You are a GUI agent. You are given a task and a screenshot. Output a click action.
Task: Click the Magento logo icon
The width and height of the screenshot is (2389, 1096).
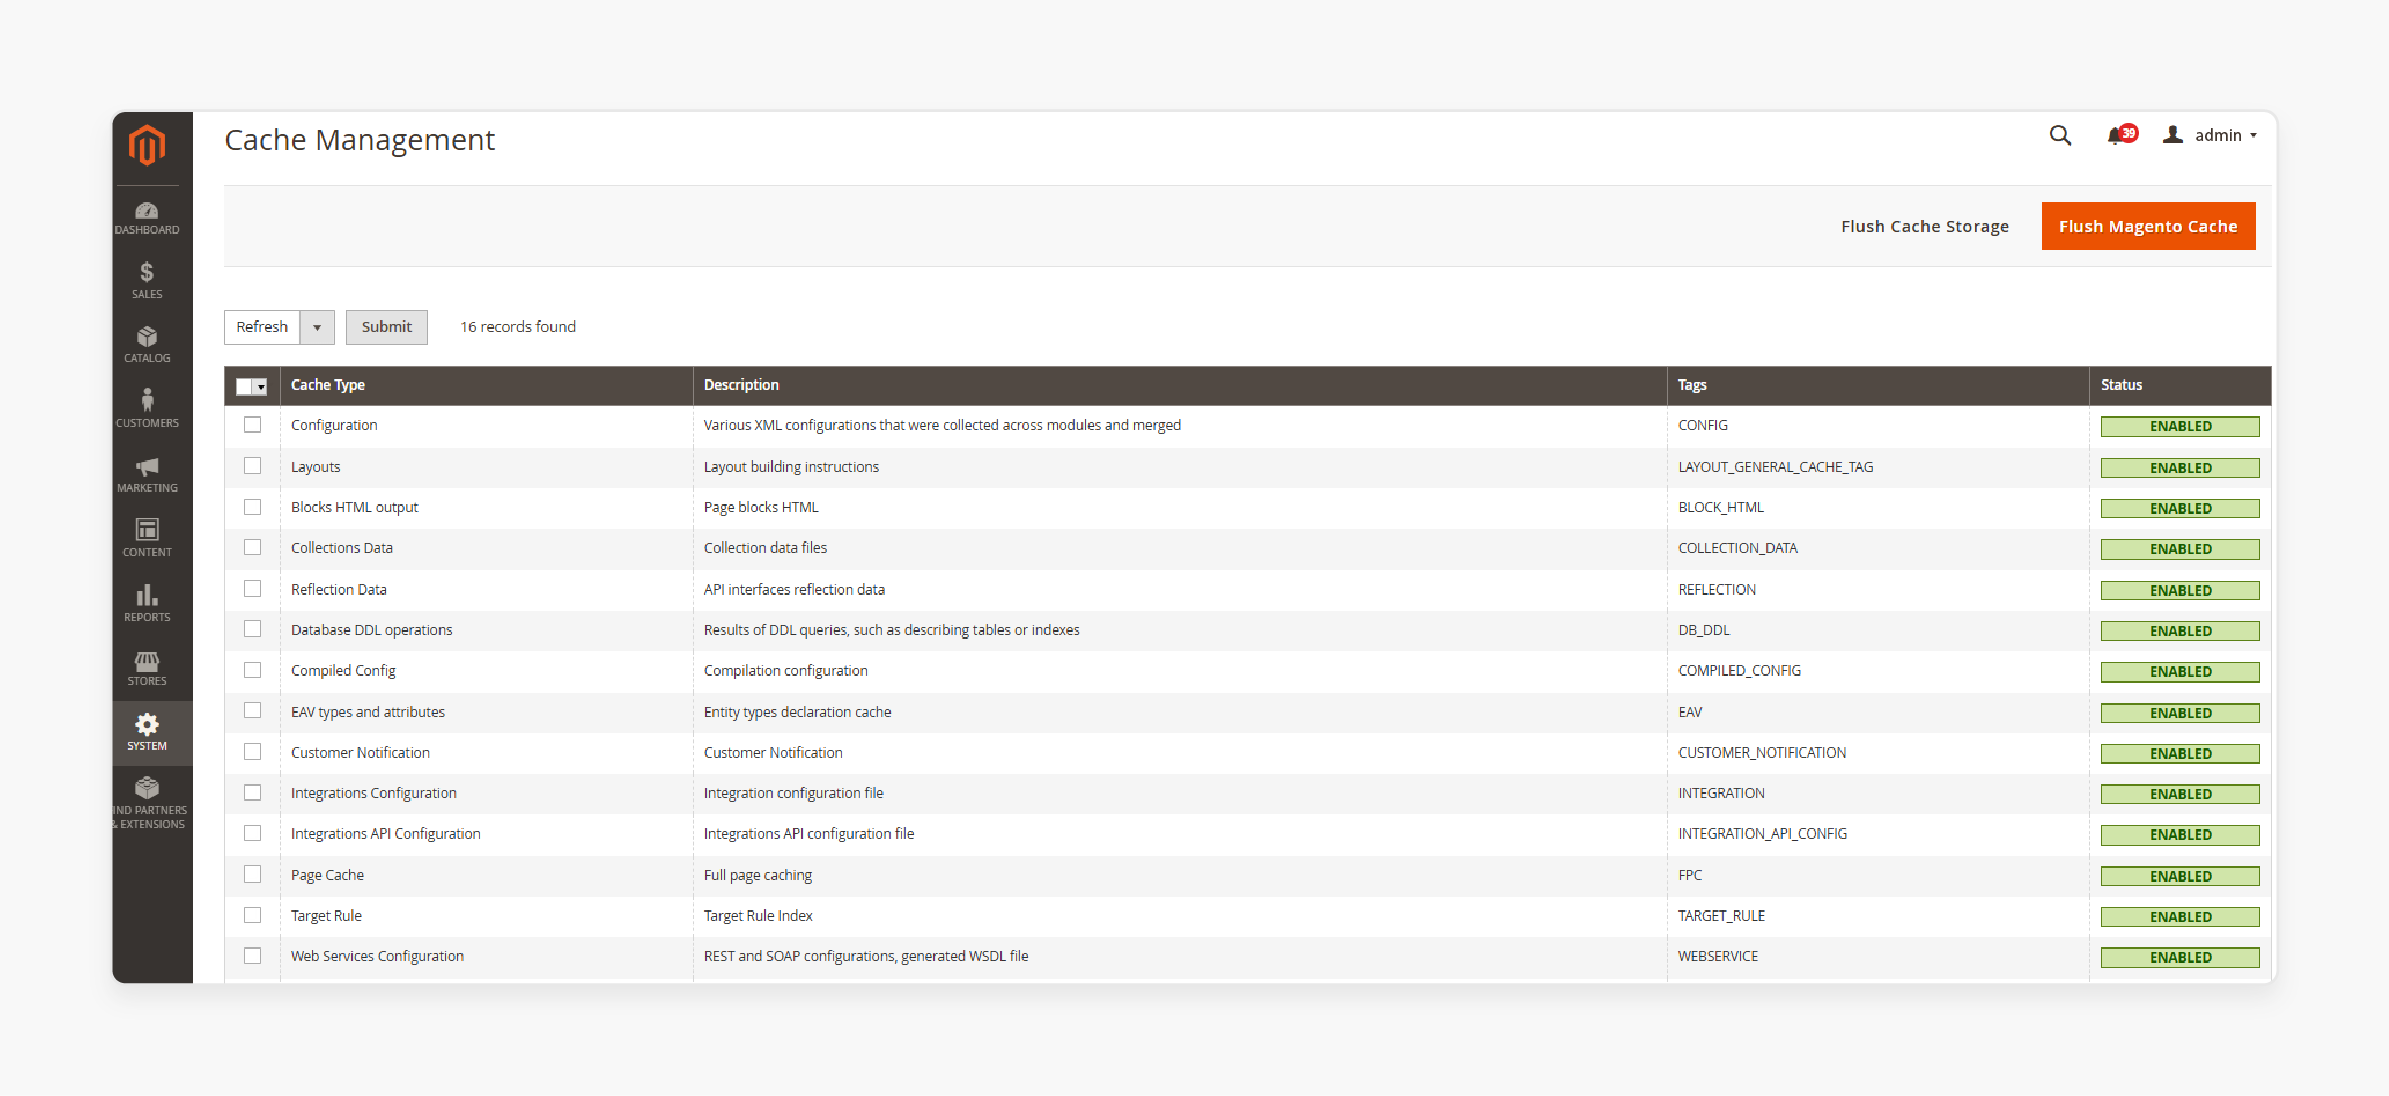pos(147,146)
